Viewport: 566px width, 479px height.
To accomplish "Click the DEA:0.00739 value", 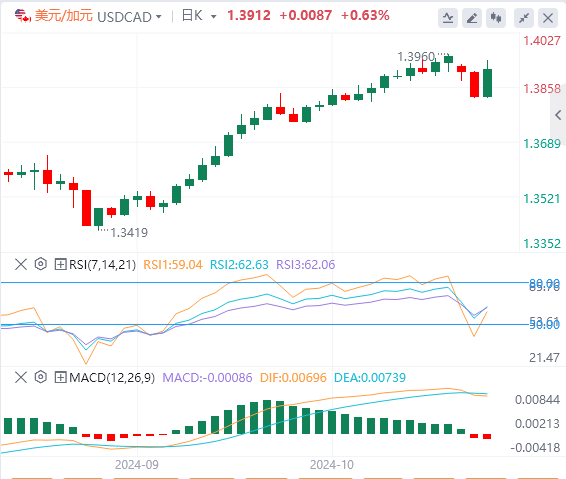I will (x=370, y=378).
